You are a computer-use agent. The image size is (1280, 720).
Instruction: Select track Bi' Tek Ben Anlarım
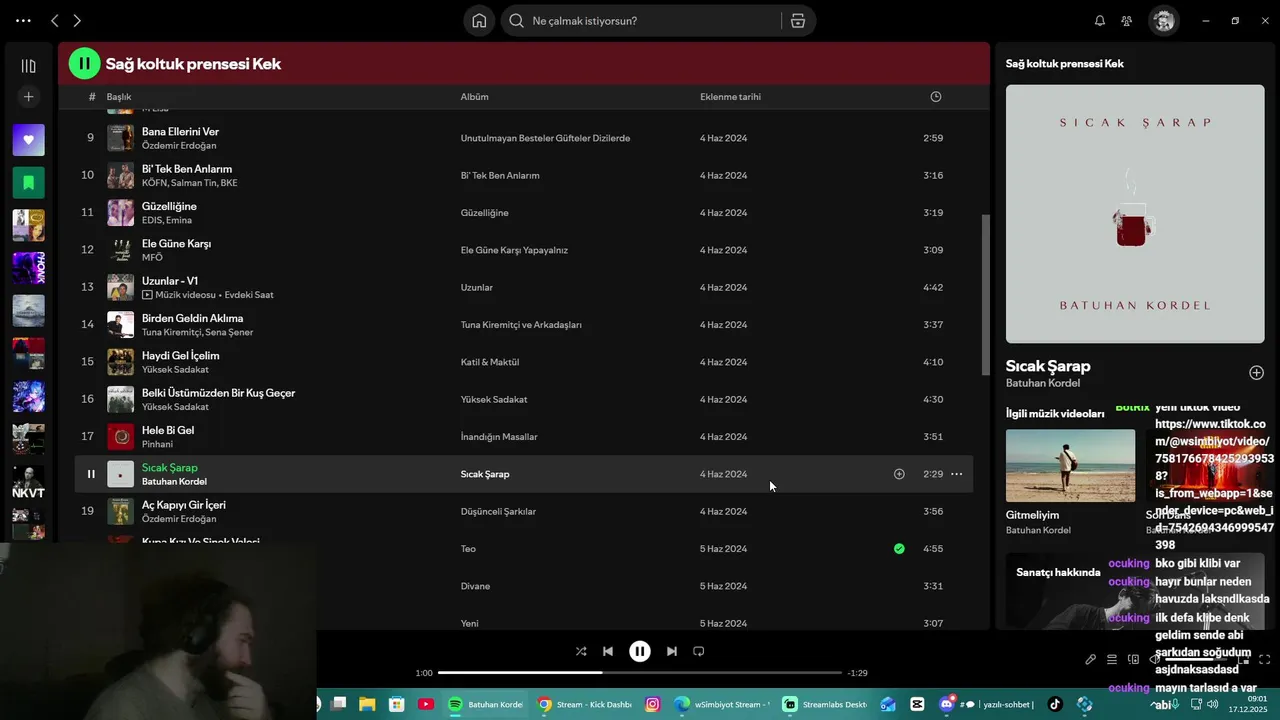click(x=187, y=169)
